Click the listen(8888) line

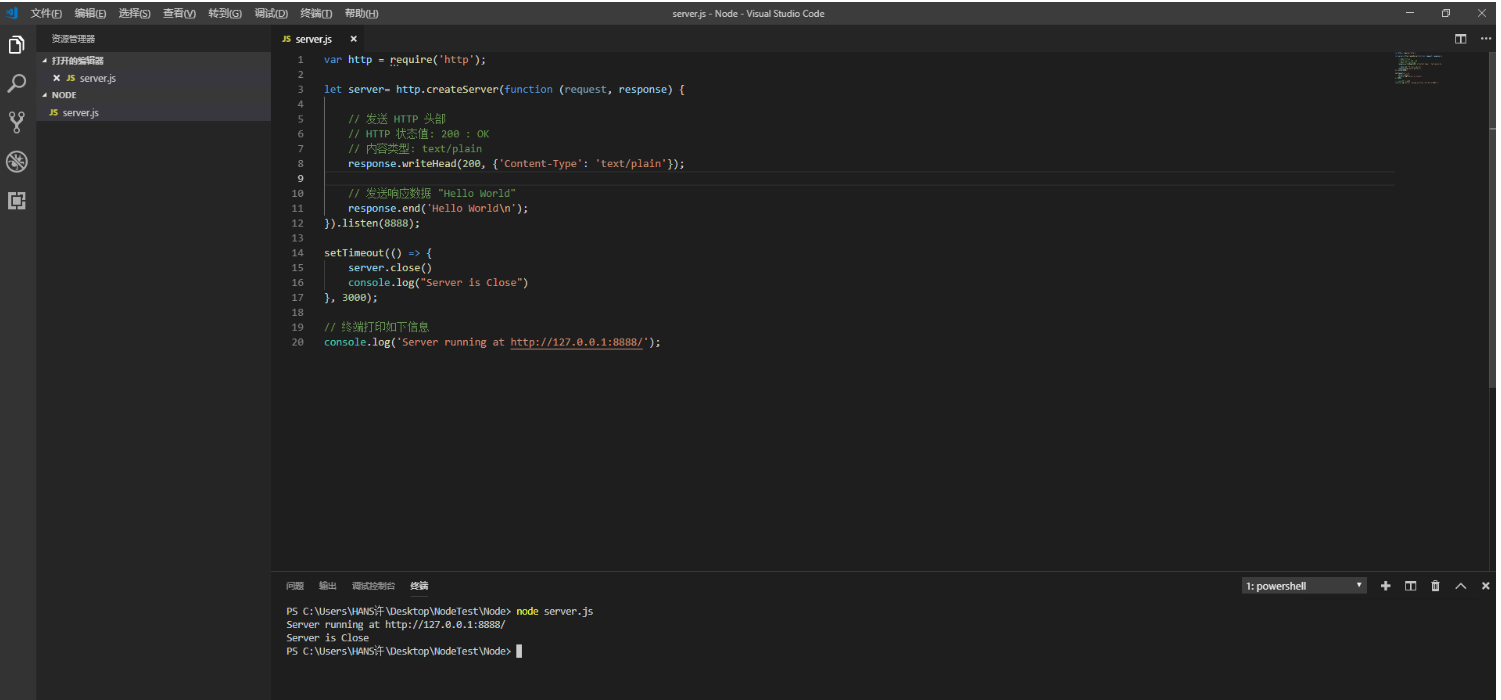[372, 223]
